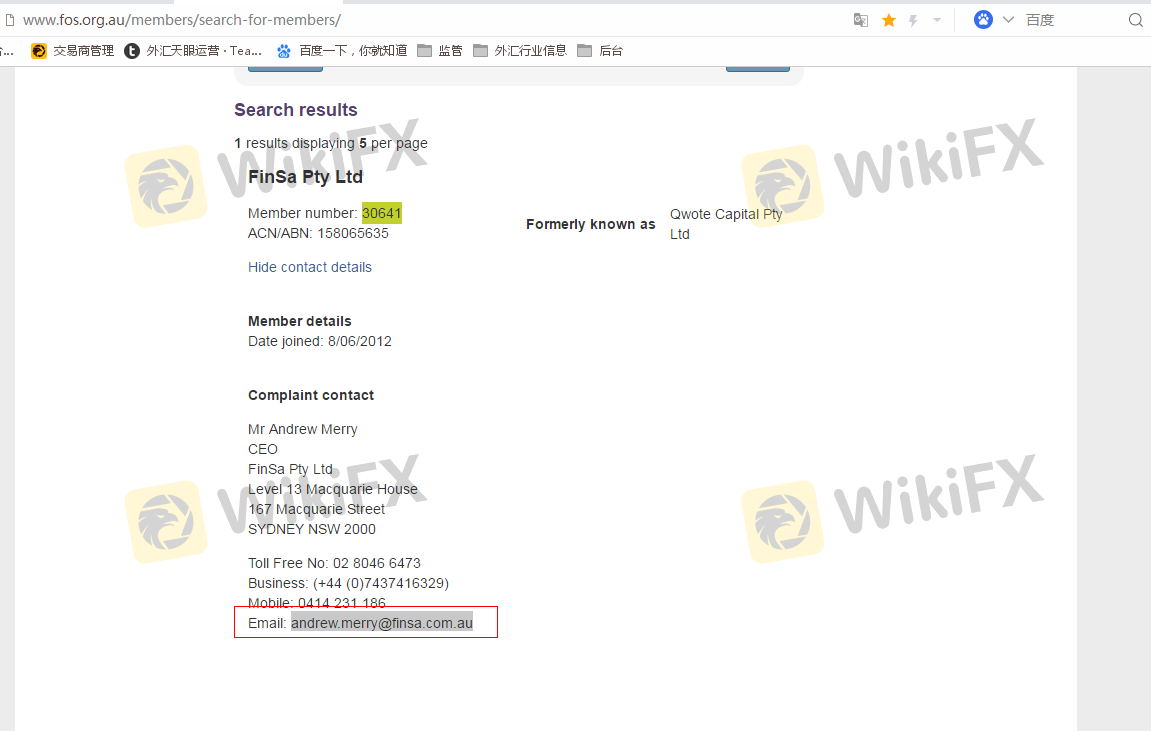The width and height of the screenshot is (1151, 731).
Task: Click the 百度 search input field
Action: click(1070, 20)
